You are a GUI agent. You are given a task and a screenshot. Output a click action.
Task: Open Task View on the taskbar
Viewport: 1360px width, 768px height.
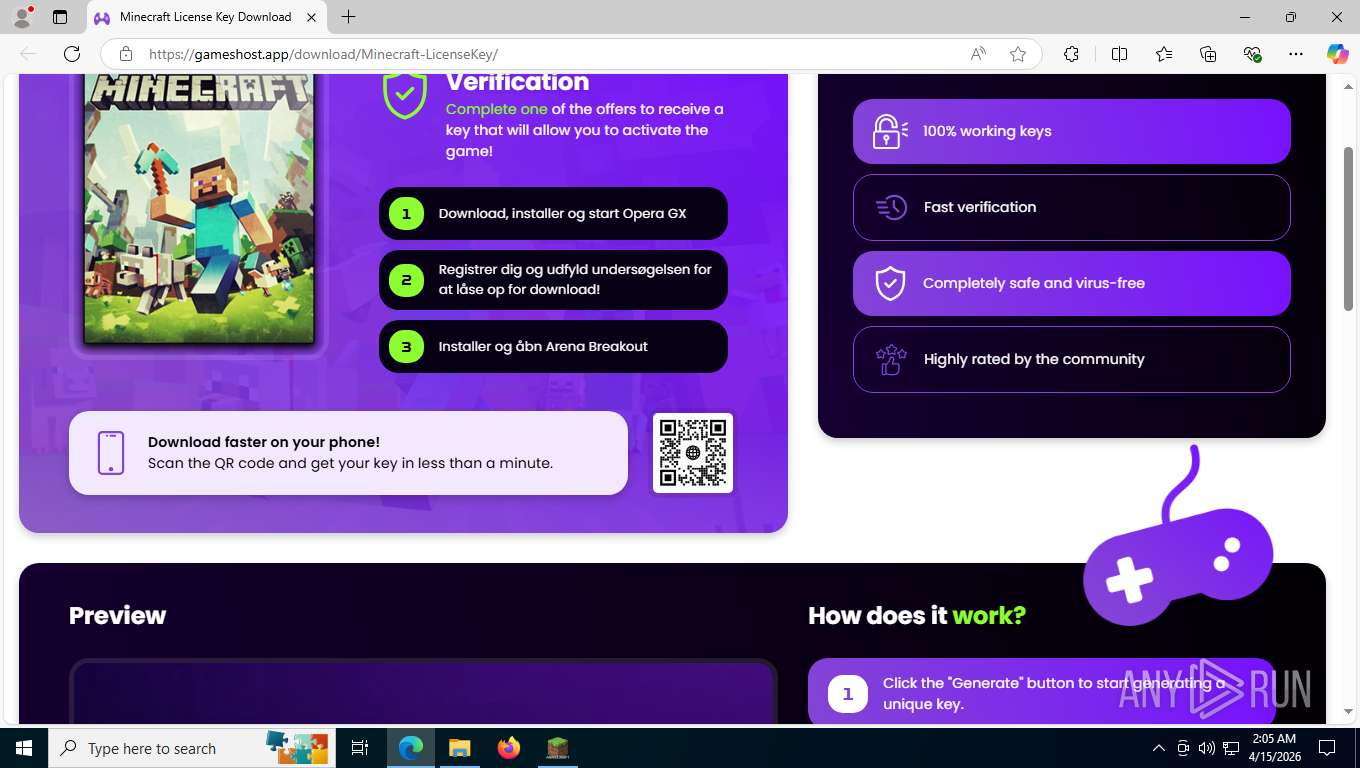tap(360, 748)
